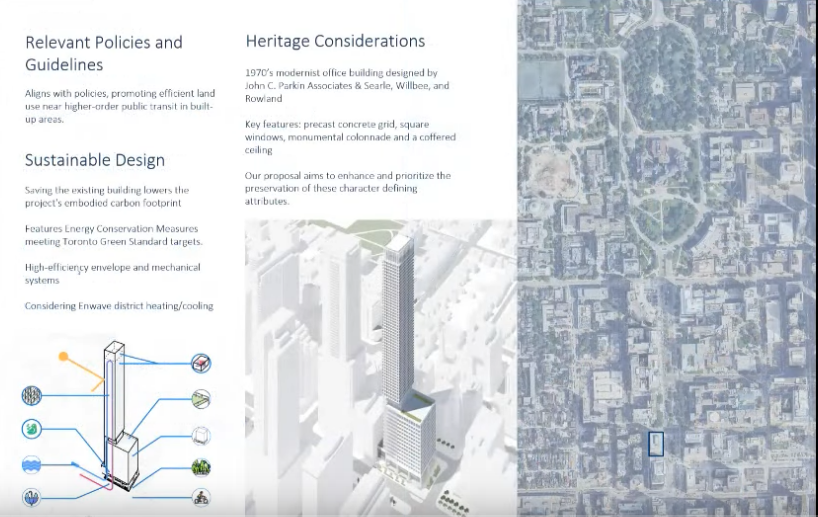Click the Toronto Green Standard targets line
This screenshot has height=517, width=818.
tap(113, 242)
